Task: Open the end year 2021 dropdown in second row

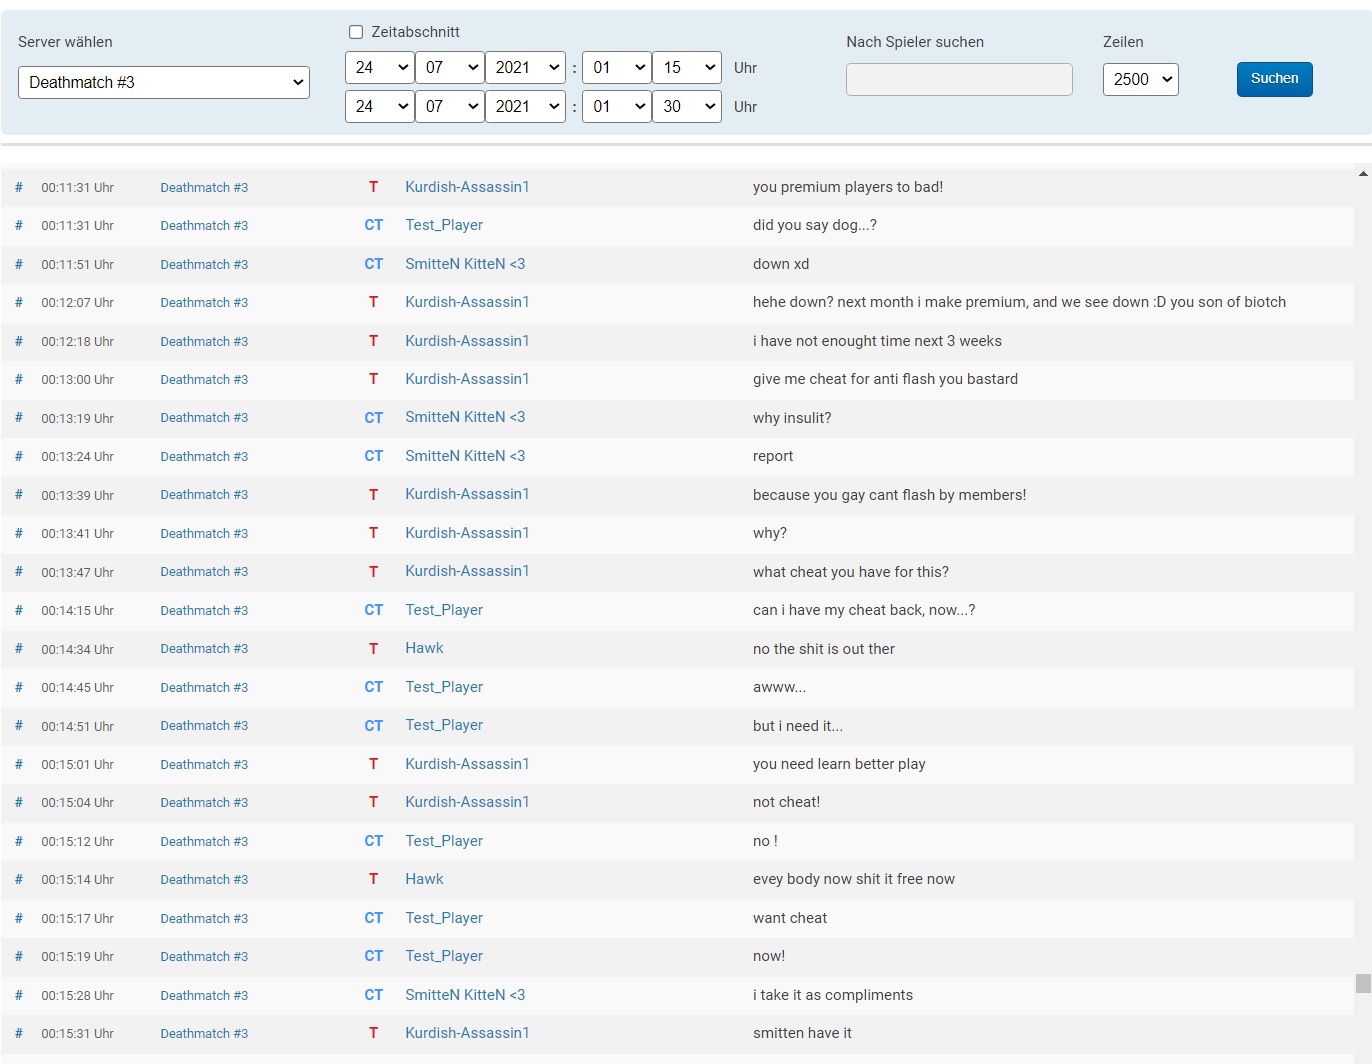Action: tap(525, 106)
